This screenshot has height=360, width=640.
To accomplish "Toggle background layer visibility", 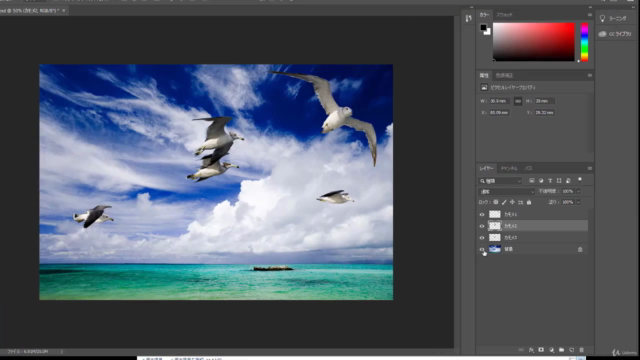I will [x=482, y=249].
